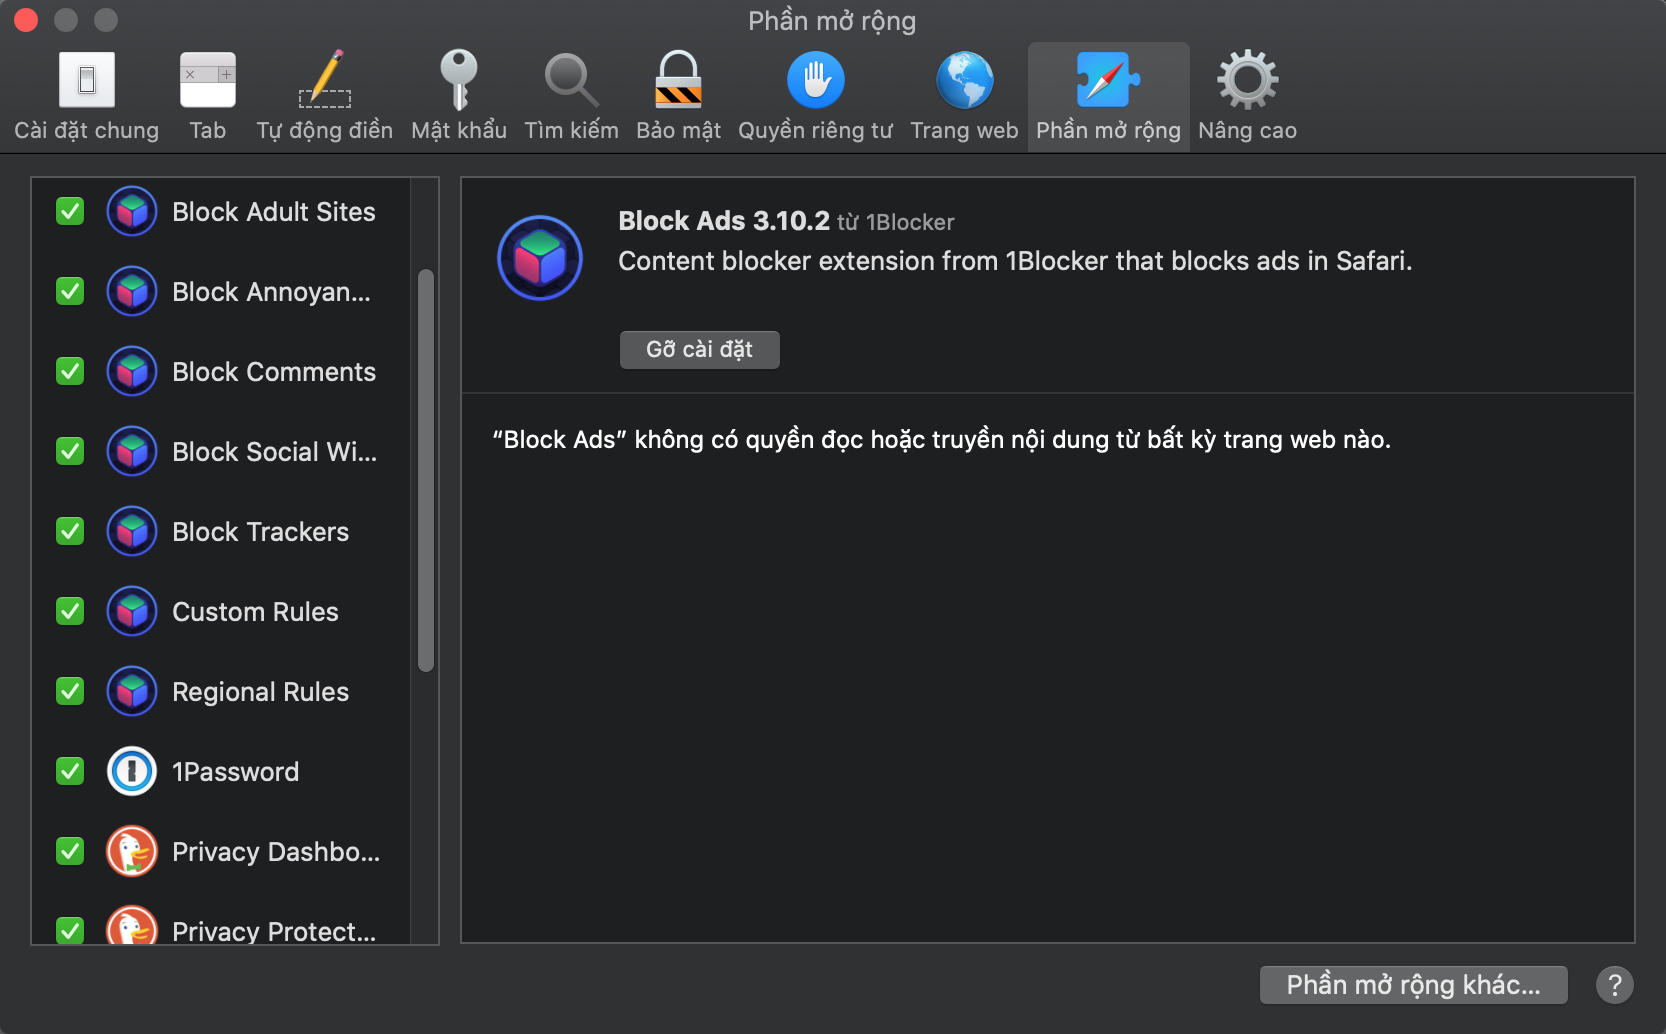Open the Cài đặt chung preferences pane
The width and height of the screenshot is (1666, 1034).
(x=87, y=96)
